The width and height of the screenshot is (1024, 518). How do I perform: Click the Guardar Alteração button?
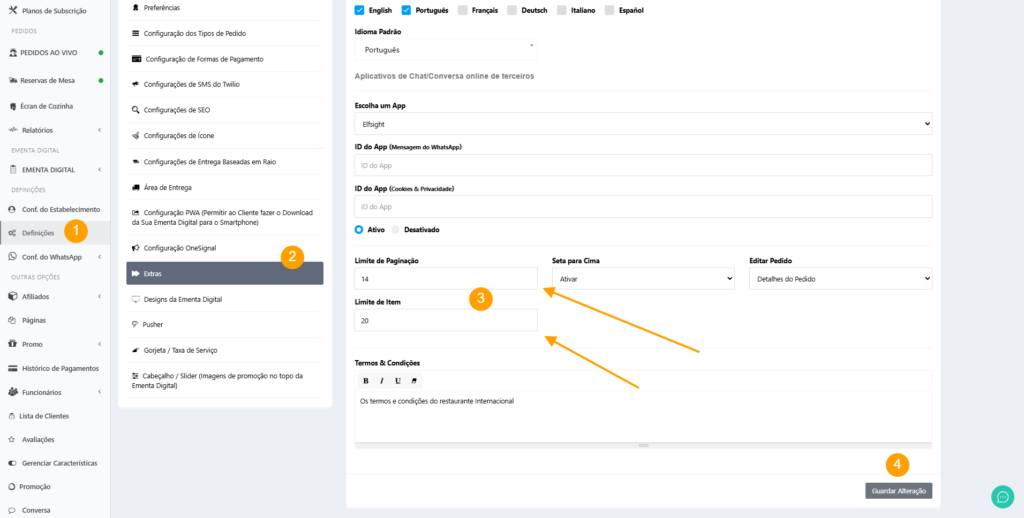pos(898,491)
